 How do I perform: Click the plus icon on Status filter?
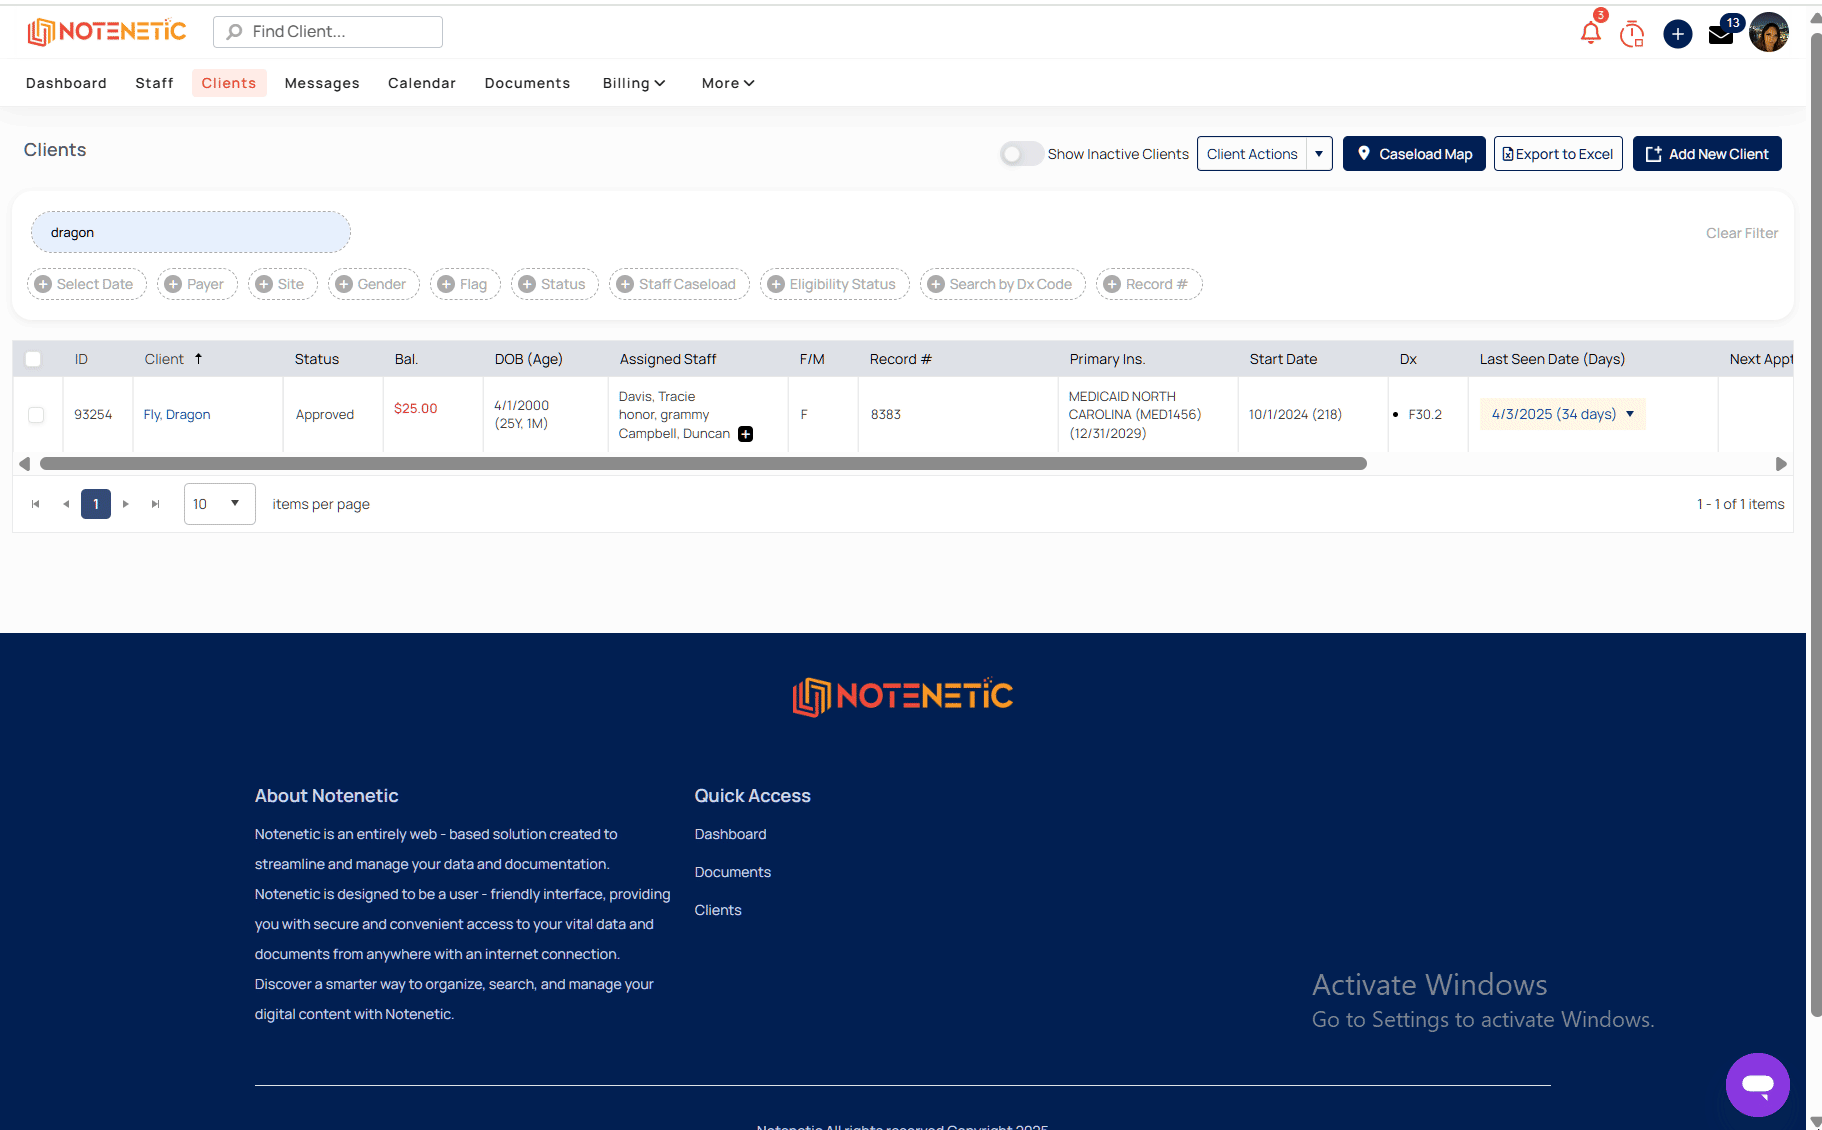click(x=527, y=284)
